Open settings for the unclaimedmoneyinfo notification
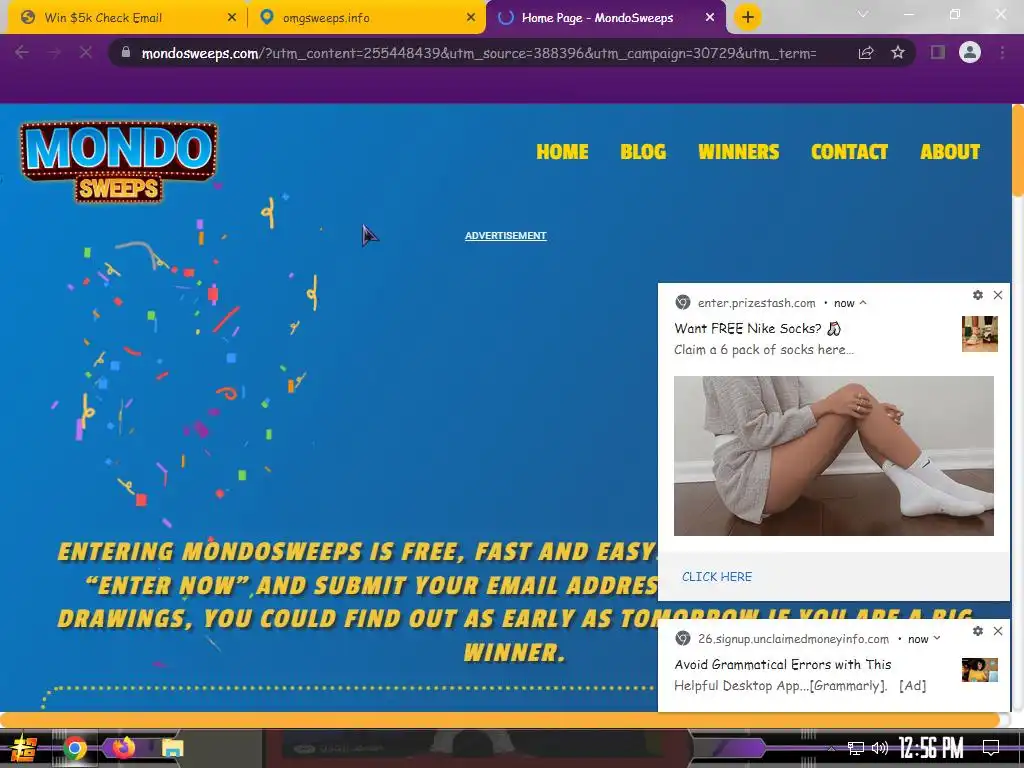The image size is (1024, 768). click(978, 631)
